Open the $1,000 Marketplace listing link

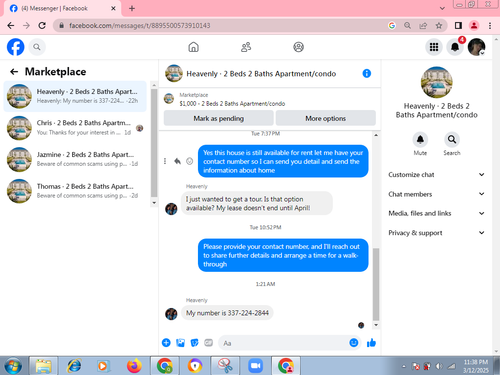(x=232, y=104)
